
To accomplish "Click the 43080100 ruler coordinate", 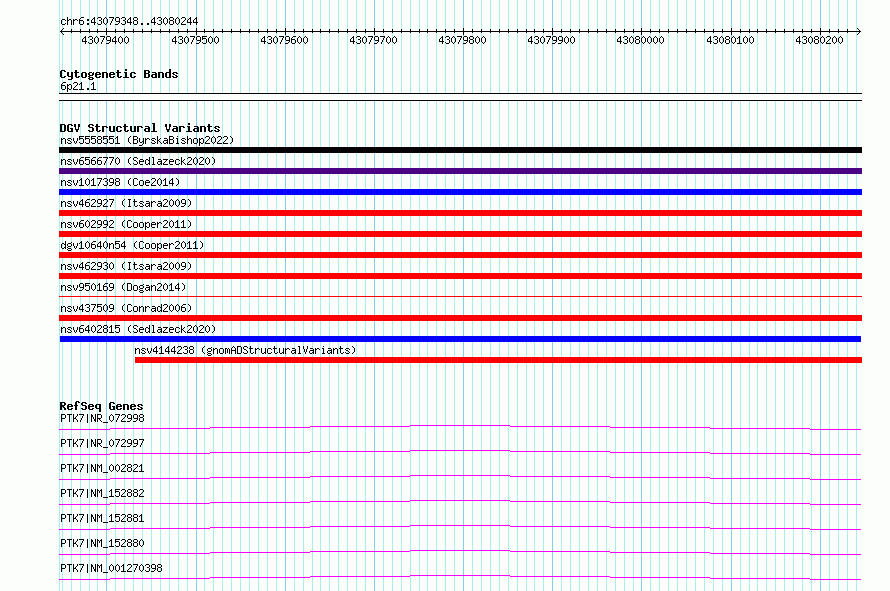I will [730, 40].
